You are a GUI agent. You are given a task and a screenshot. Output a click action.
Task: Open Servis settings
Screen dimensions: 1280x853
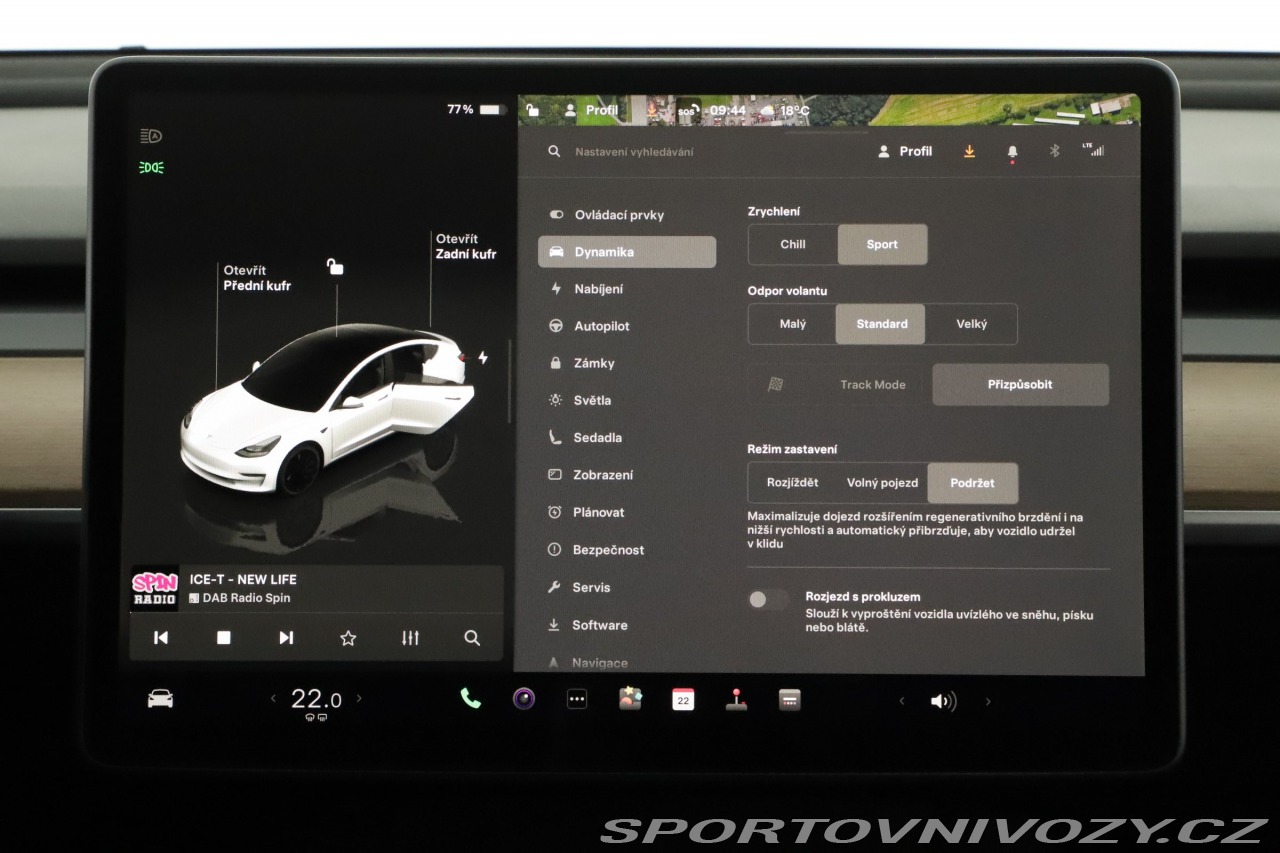point(627,587)
